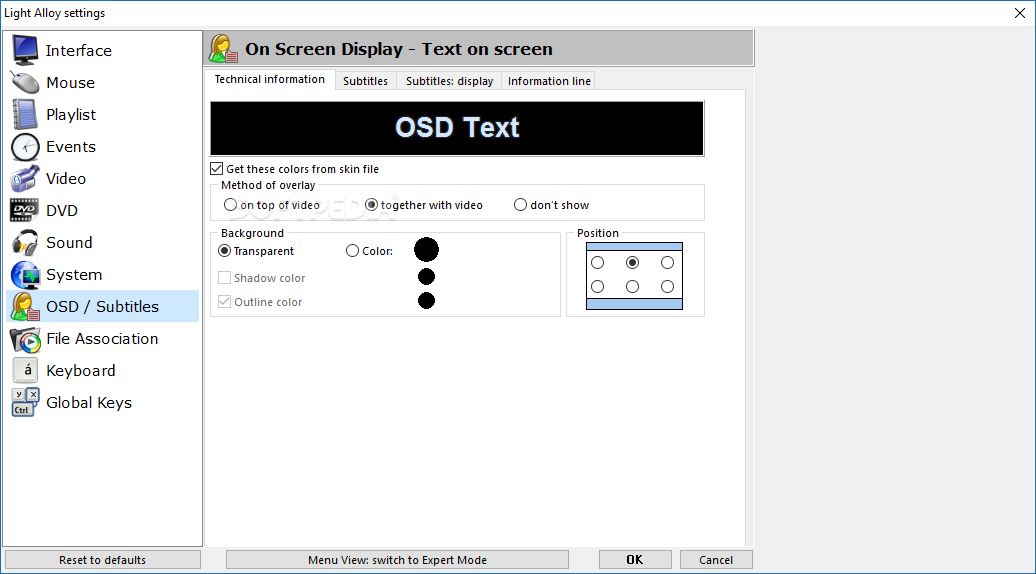This screenshot has width=1036, height=574.
Task: Confirm settings with OK button
Action: pos(635,560)
